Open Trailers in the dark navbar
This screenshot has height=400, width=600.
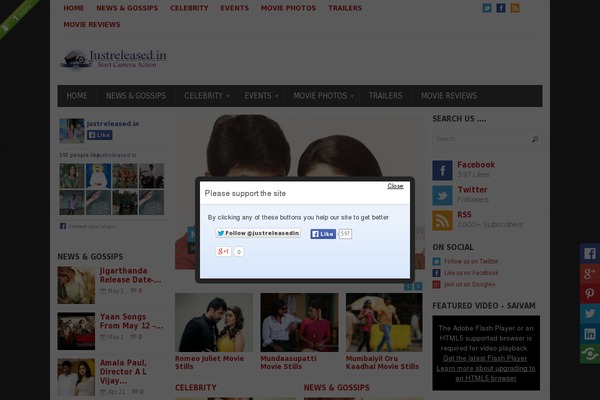pyautogui.click(x=385, y=96)
